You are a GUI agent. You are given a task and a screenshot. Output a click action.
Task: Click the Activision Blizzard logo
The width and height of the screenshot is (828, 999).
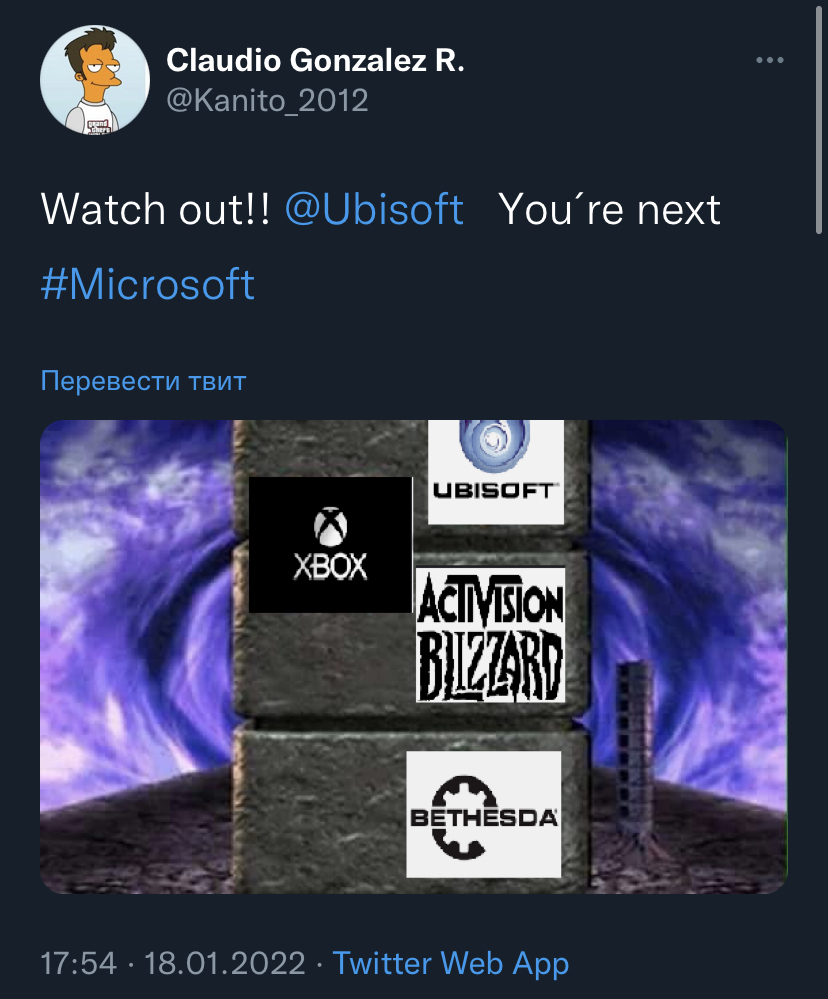(490, 635)
